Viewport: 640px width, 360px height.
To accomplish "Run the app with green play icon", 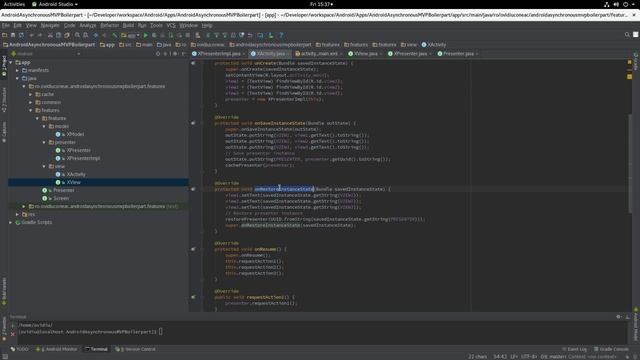I will pos(146,36).
